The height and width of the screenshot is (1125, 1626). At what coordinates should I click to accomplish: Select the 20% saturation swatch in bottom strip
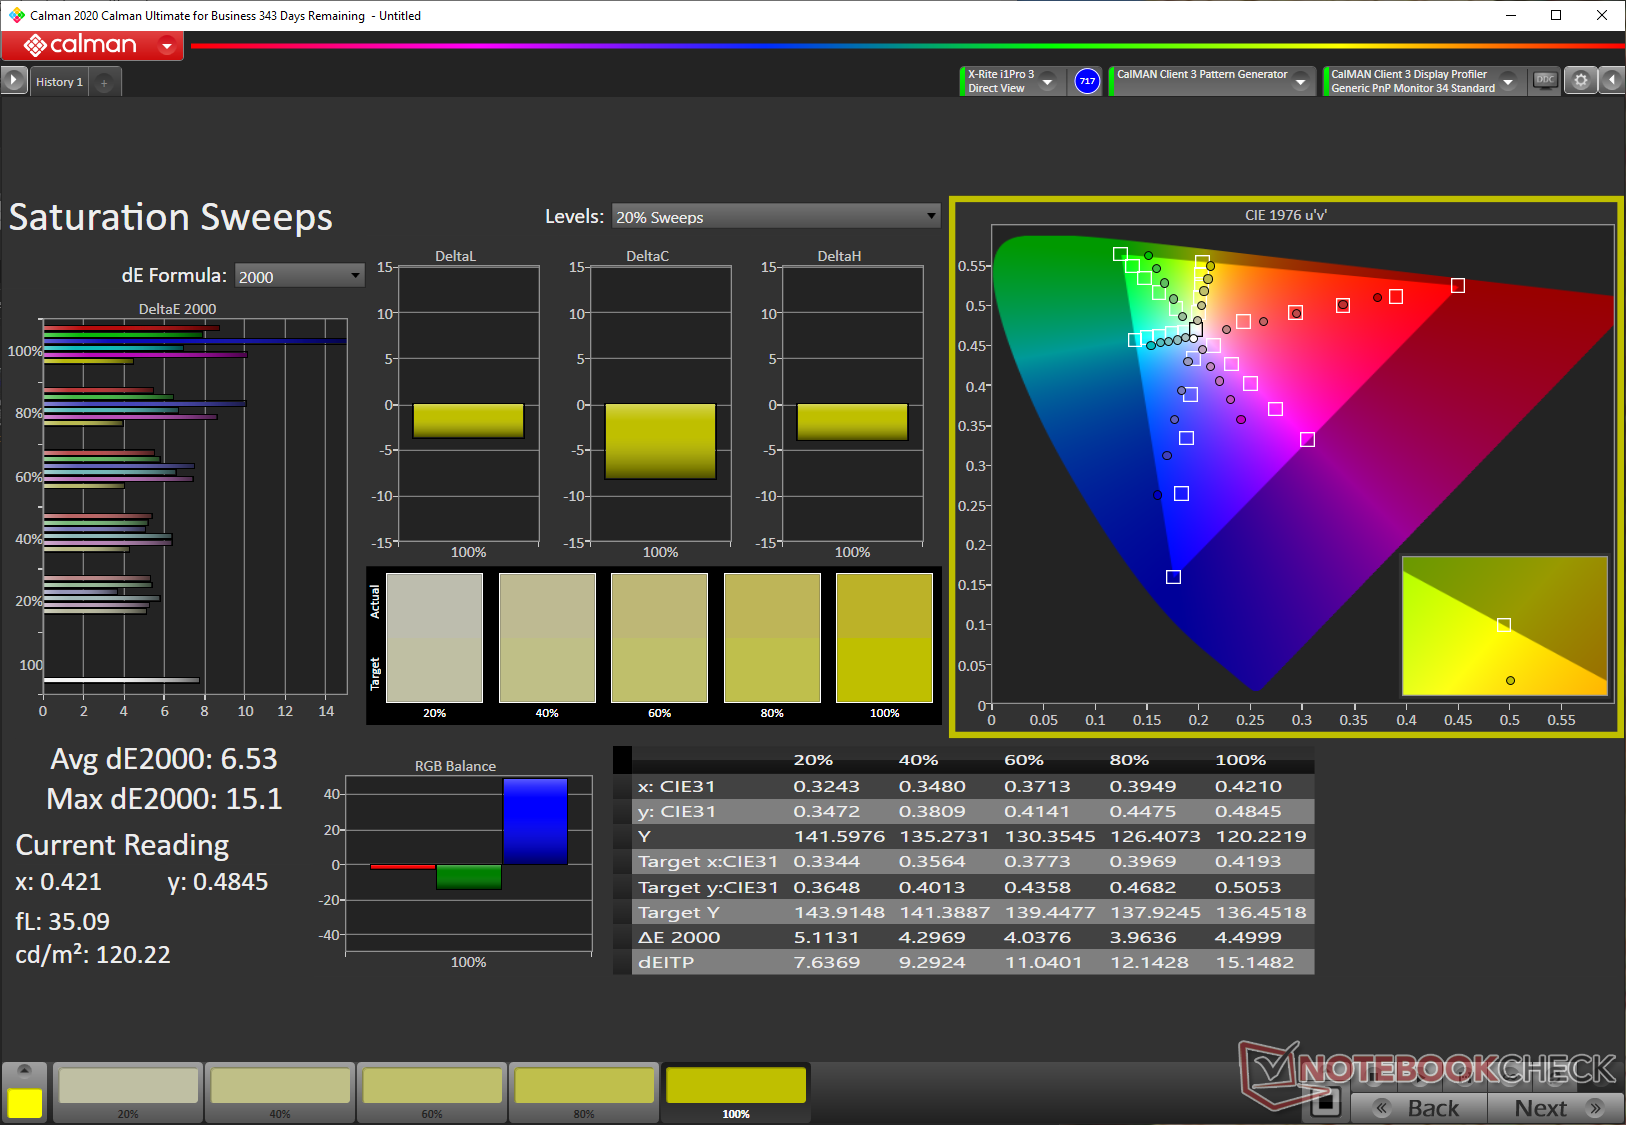(128, 1092)
